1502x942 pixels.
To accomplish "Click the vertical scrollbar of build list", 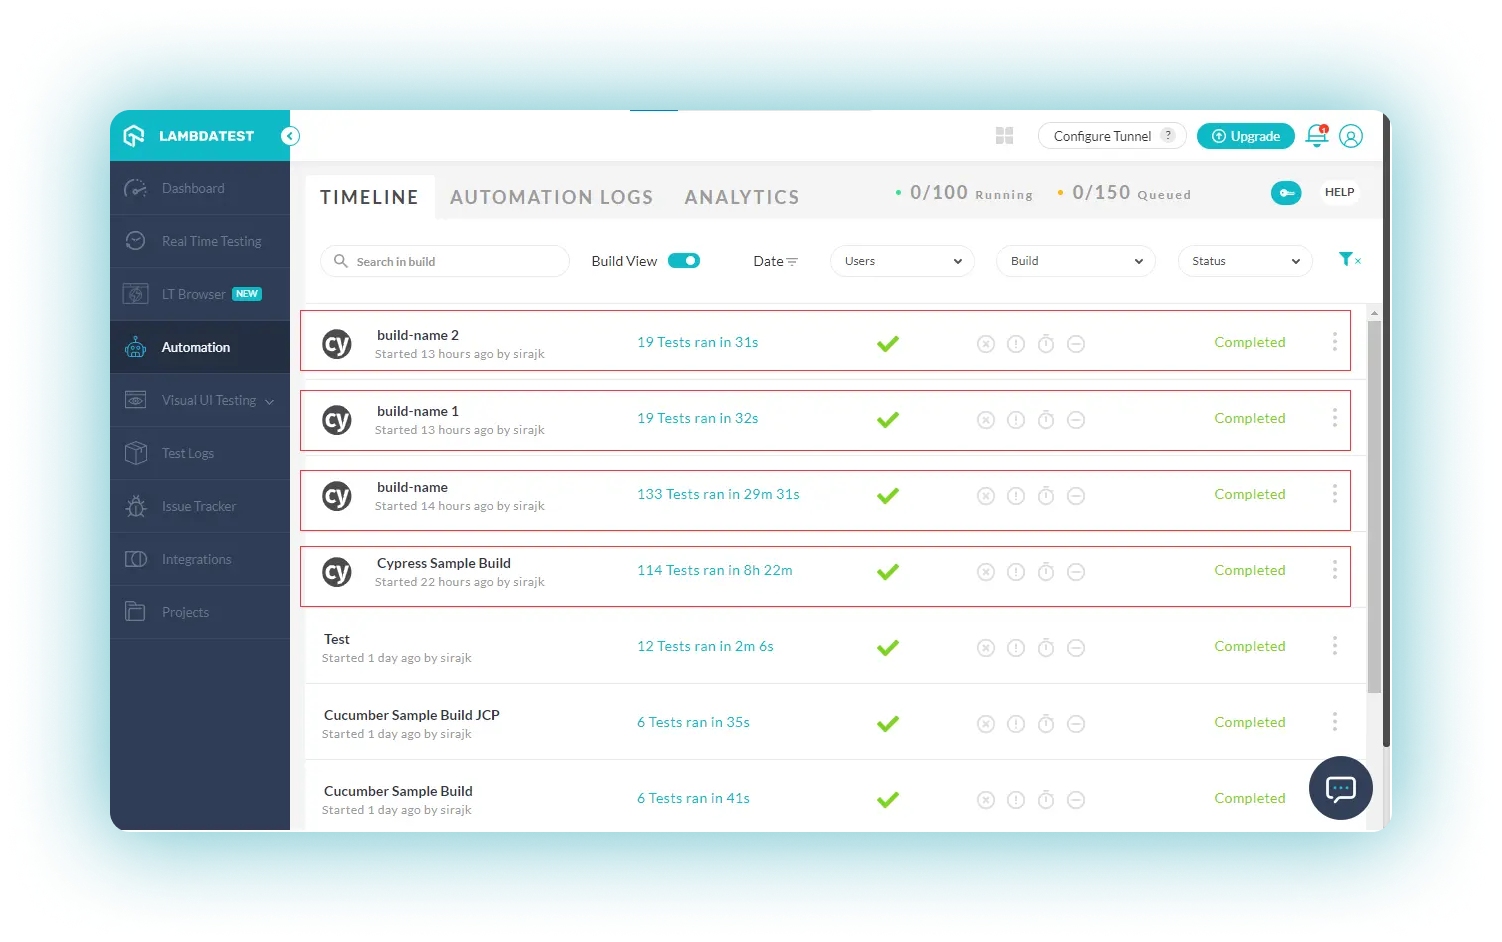I will [1374, 500].
